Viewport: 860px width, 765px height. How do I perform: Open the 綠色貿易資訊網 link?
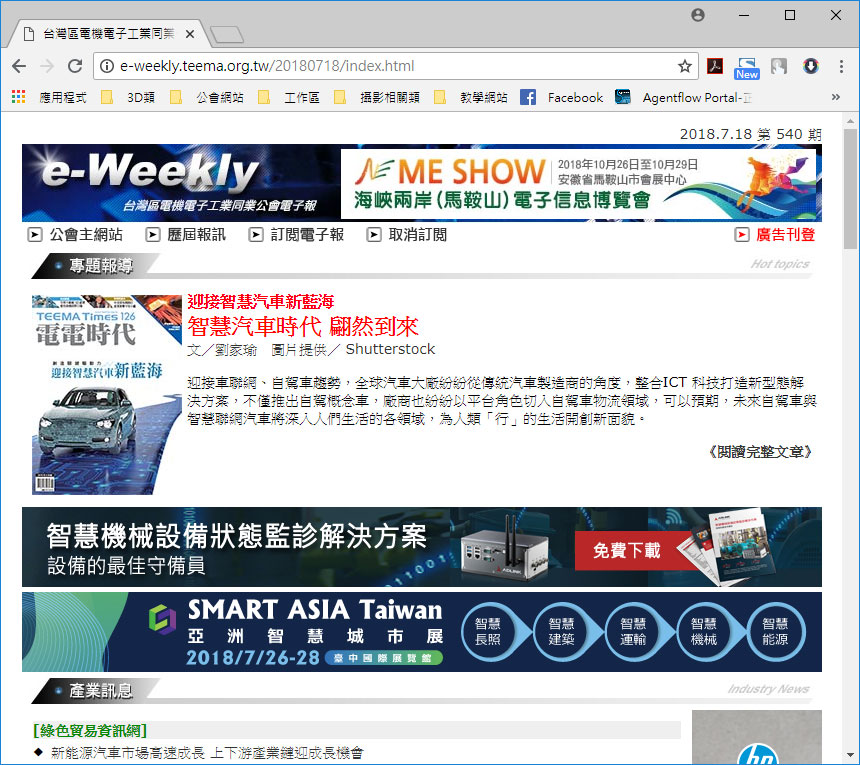tap(90, 731)
